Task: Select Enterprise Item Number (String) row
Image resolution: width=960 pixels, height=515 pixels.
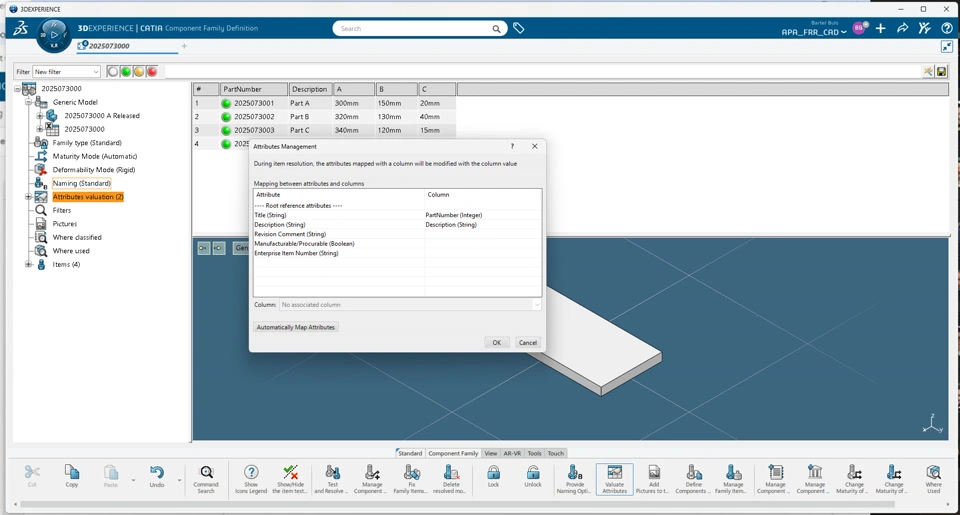Action: (397, 253)
